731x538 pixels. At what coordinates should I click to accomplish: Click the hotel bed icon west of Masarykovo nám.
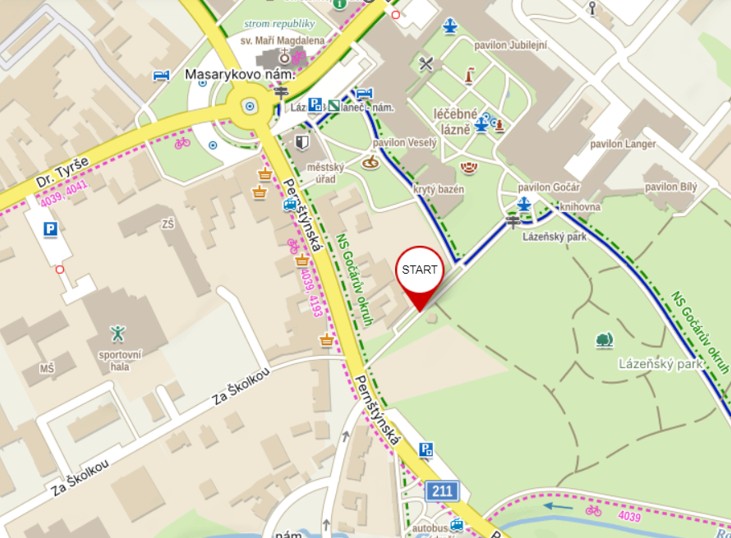click(x=161, y=75)
